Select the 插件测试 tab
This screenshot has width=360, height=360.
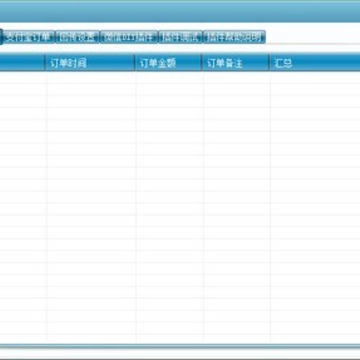pos(180,37)
